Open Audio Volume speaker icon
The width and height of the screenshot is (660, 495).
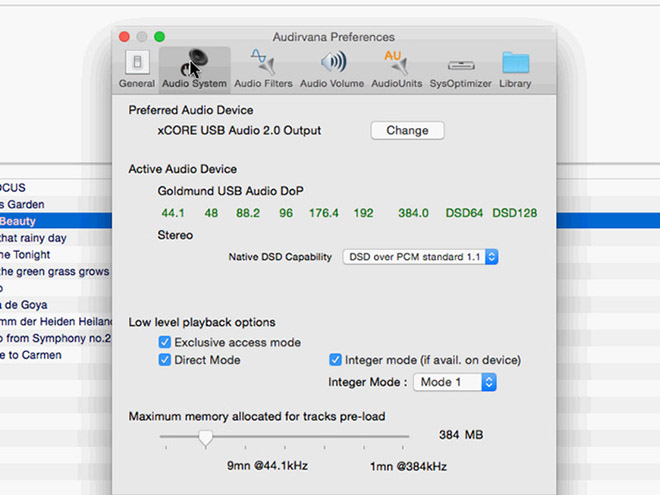click(333, 62)
